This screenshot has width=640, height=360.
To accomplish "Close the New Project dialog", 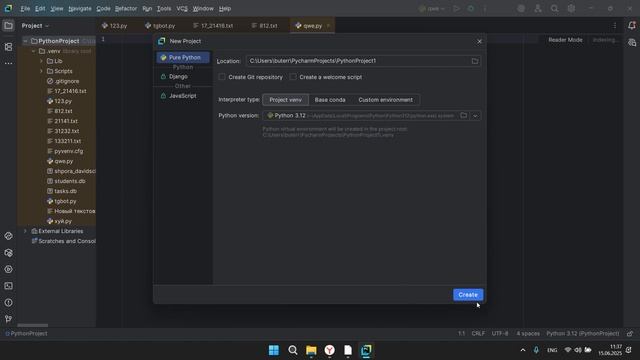I will point(480,41).
